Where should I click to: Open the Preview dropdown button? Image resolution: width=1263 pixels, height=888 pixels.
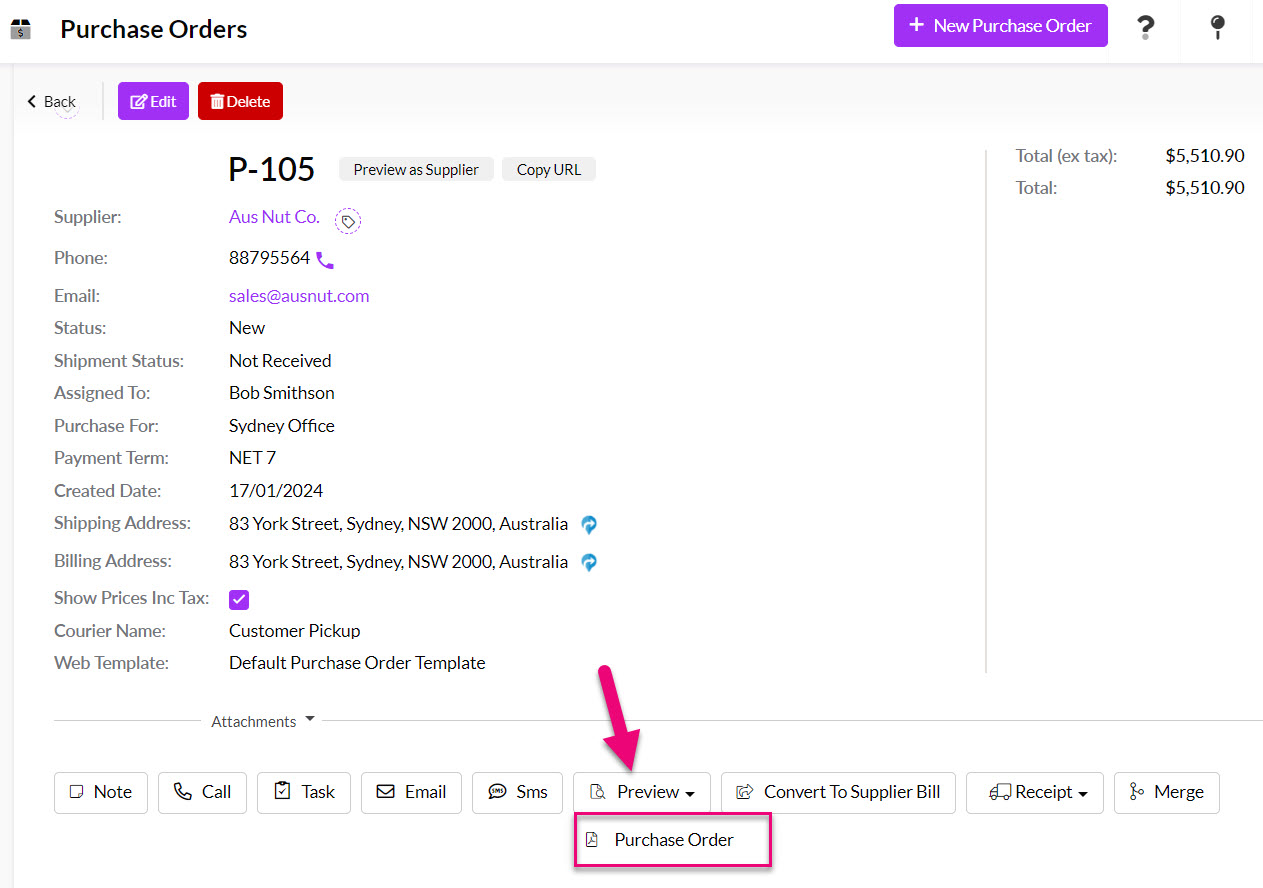(x=642, y=792)
